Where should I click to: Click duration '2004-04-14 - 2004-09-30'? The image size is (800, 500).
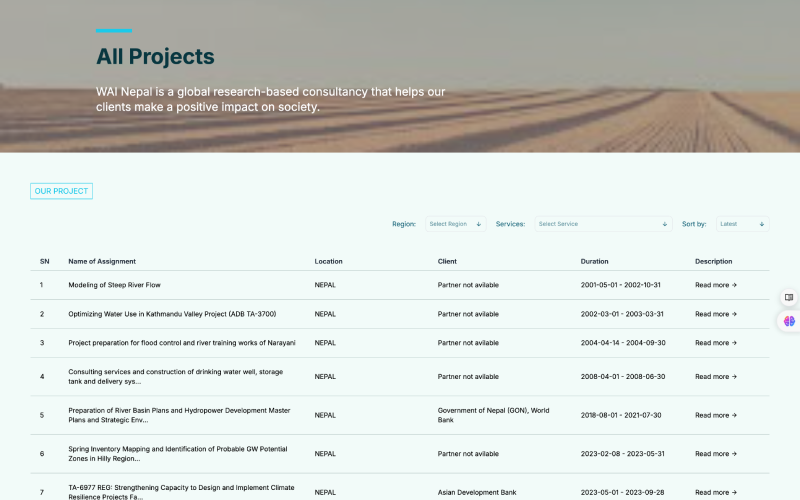[623, 343]
